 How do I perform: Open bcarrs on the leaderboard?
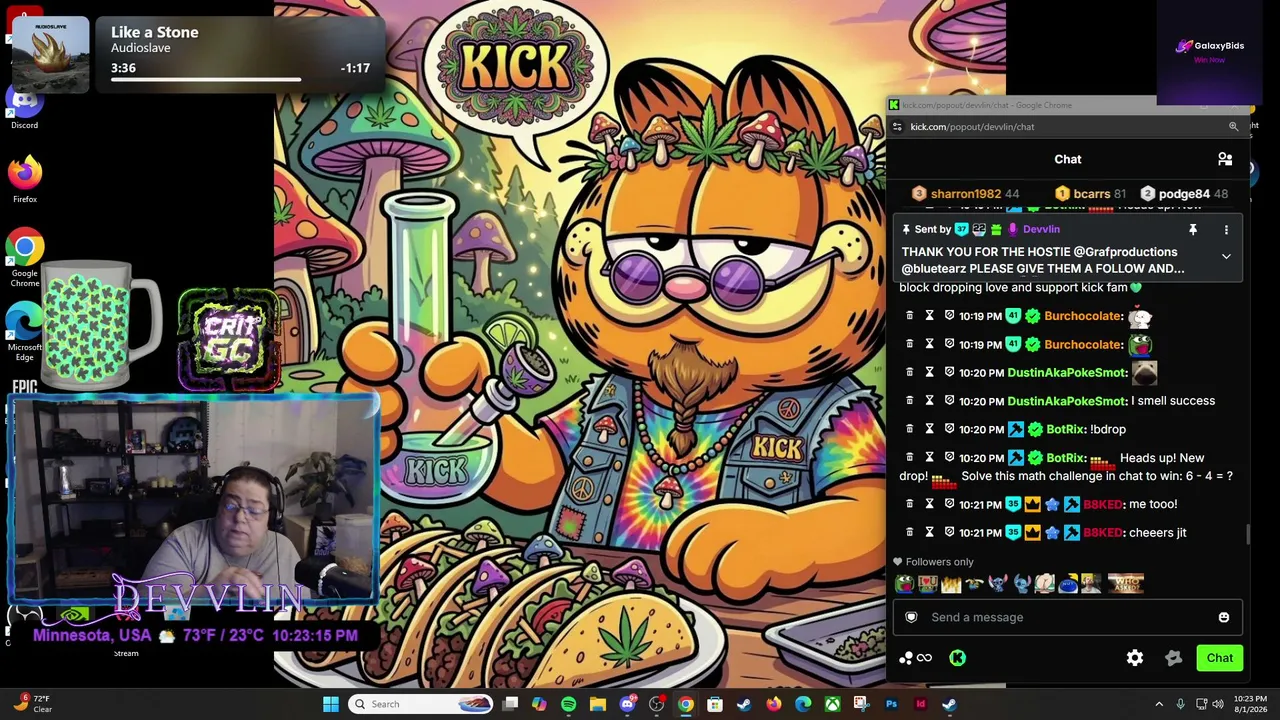click(1091, 194)
